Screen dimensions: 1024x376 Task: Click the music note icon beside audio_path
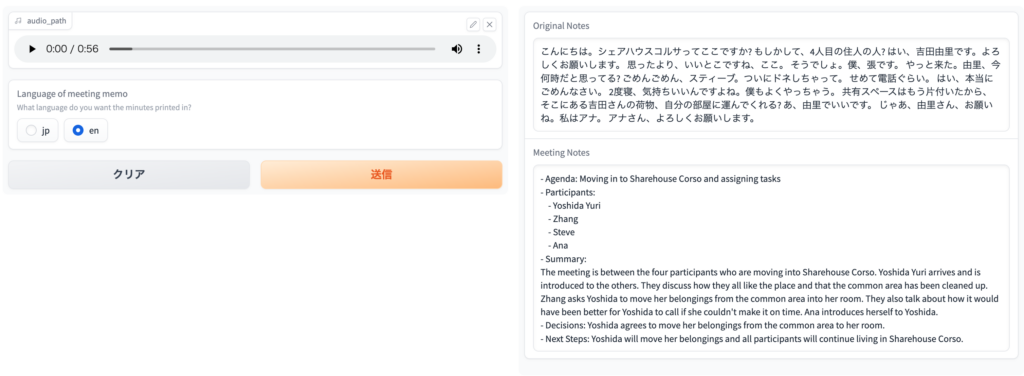[x=18, y=20]
